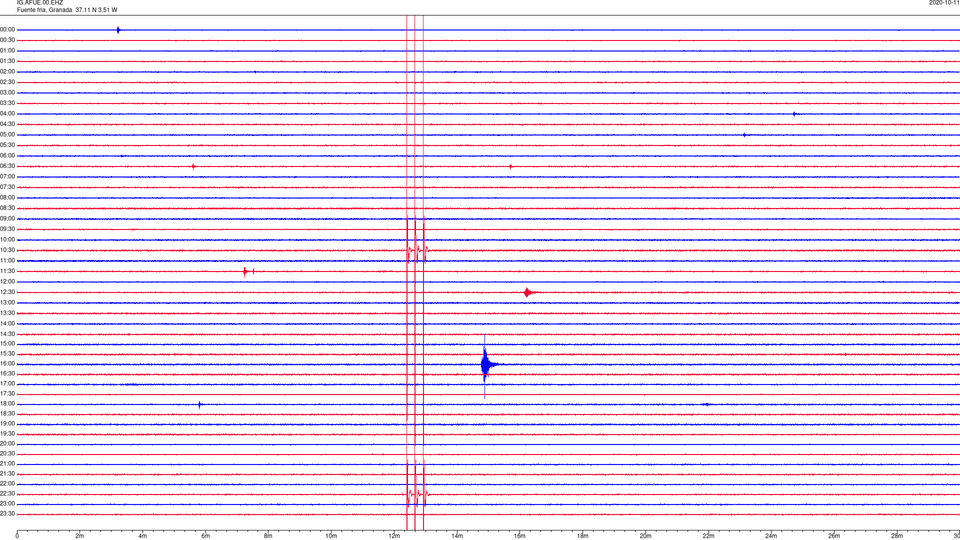
Task: Click the 14m minute axis label
Action: pyautogui.click(x=457, y=536)
